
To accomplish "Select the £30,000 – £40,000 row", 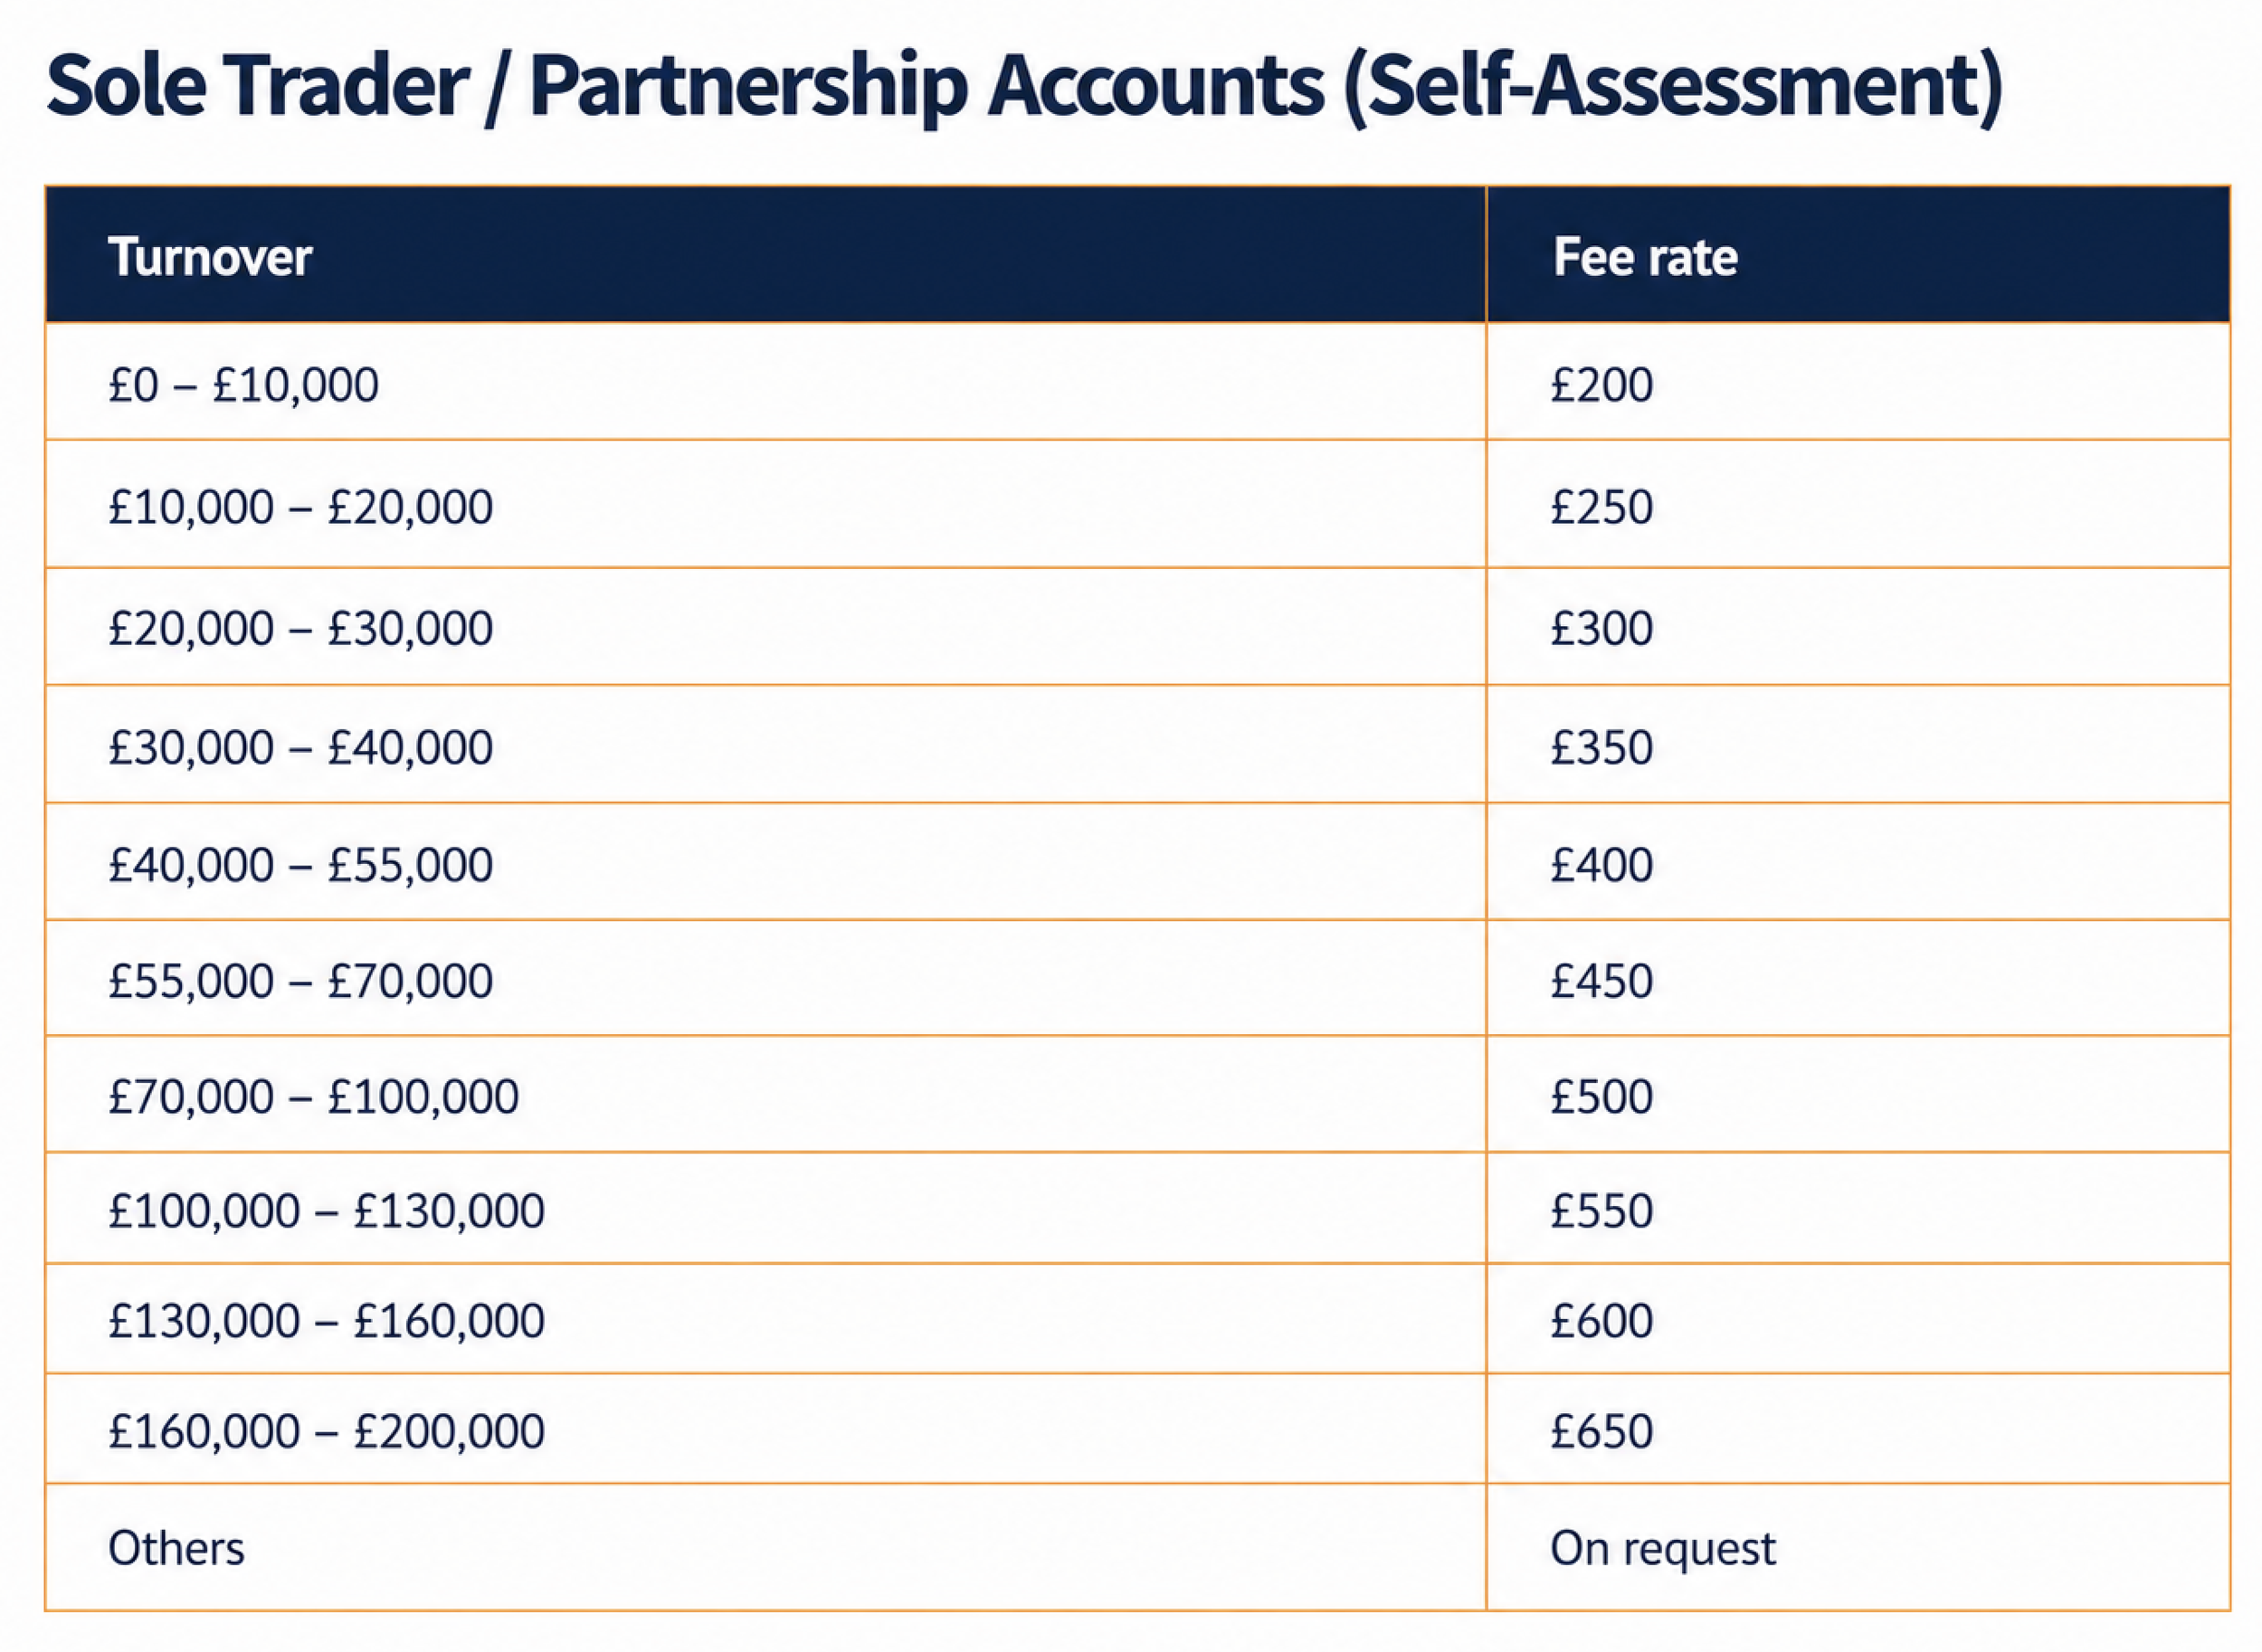I will (x=1138, y=744).
